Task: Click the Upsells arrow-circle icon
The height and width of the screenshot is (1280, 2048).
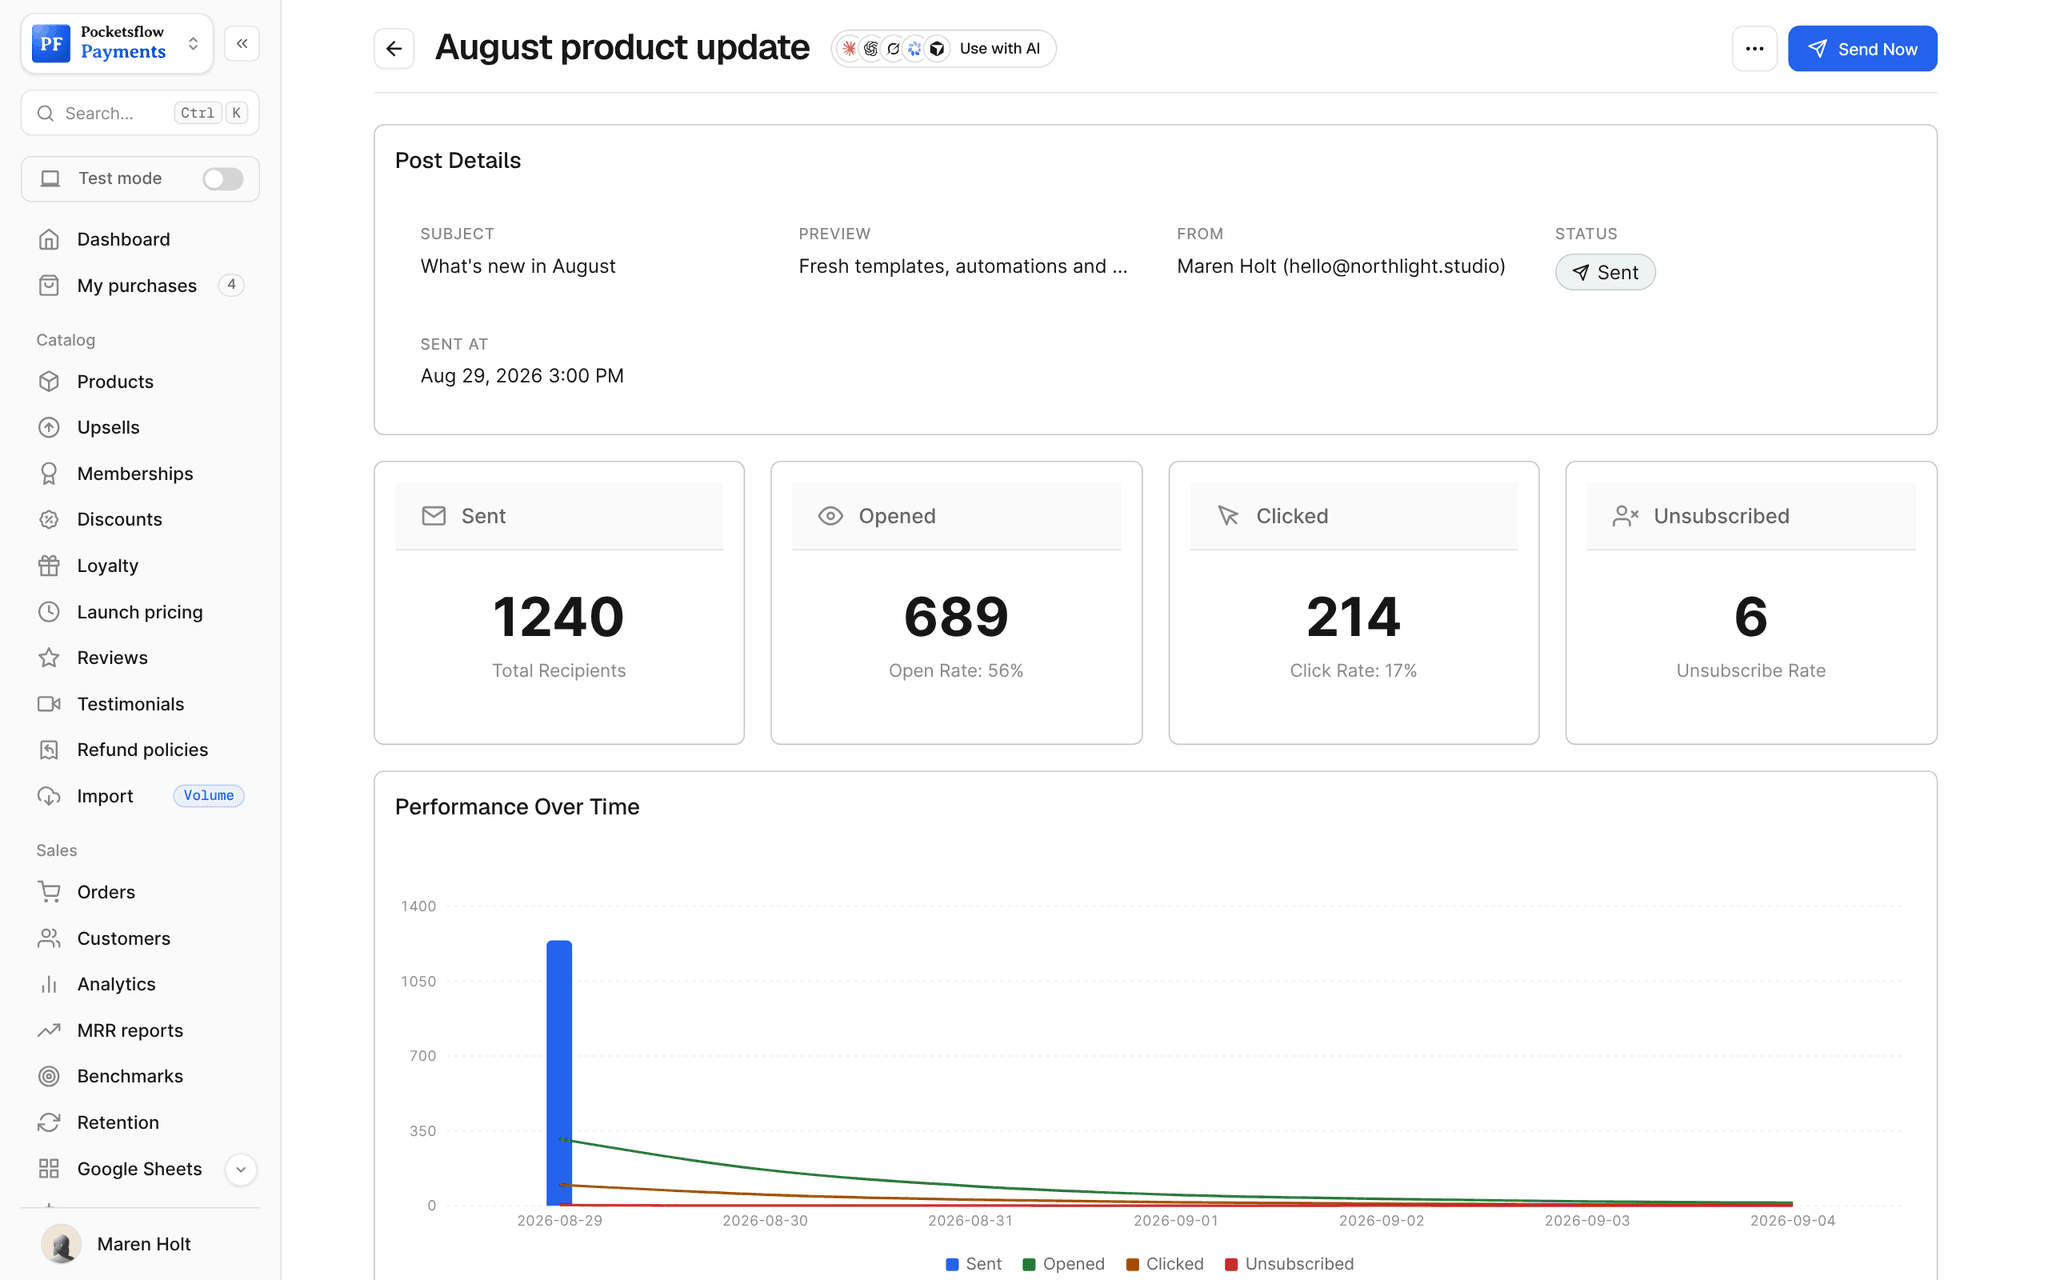Action: coord(49,427)
